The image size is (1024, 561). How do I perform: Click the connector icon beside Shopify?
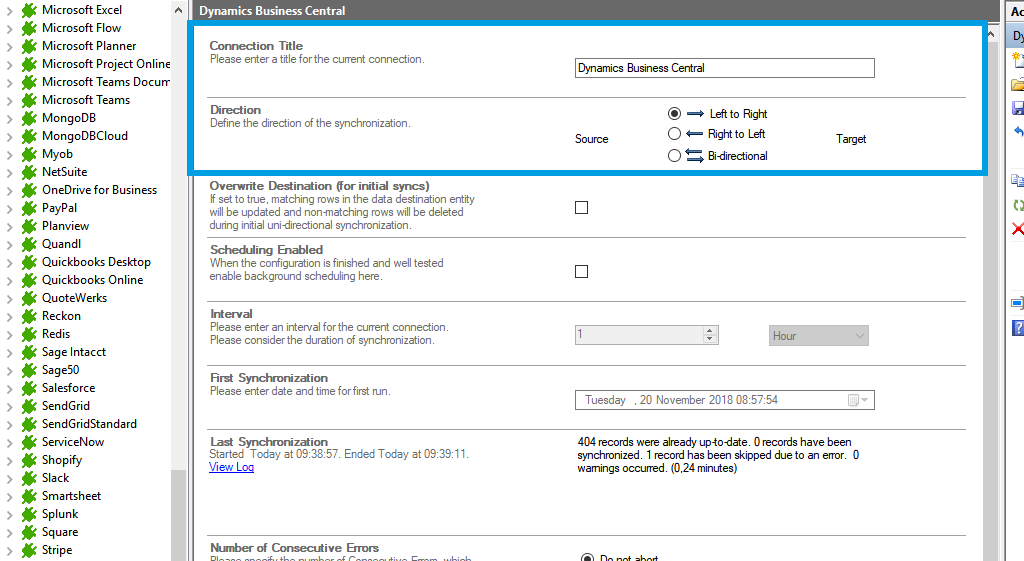pos(29,460)
